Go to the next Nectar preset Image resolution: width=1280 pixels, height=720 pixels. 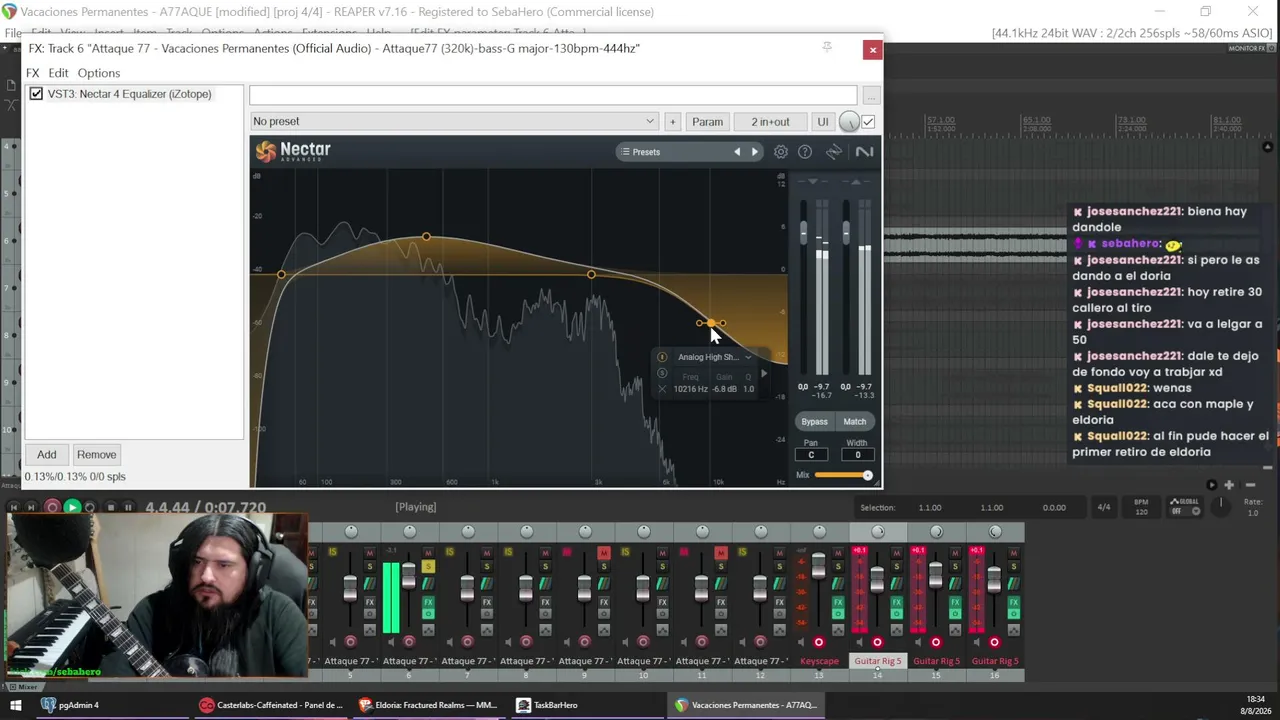click(x=755, y=152)
